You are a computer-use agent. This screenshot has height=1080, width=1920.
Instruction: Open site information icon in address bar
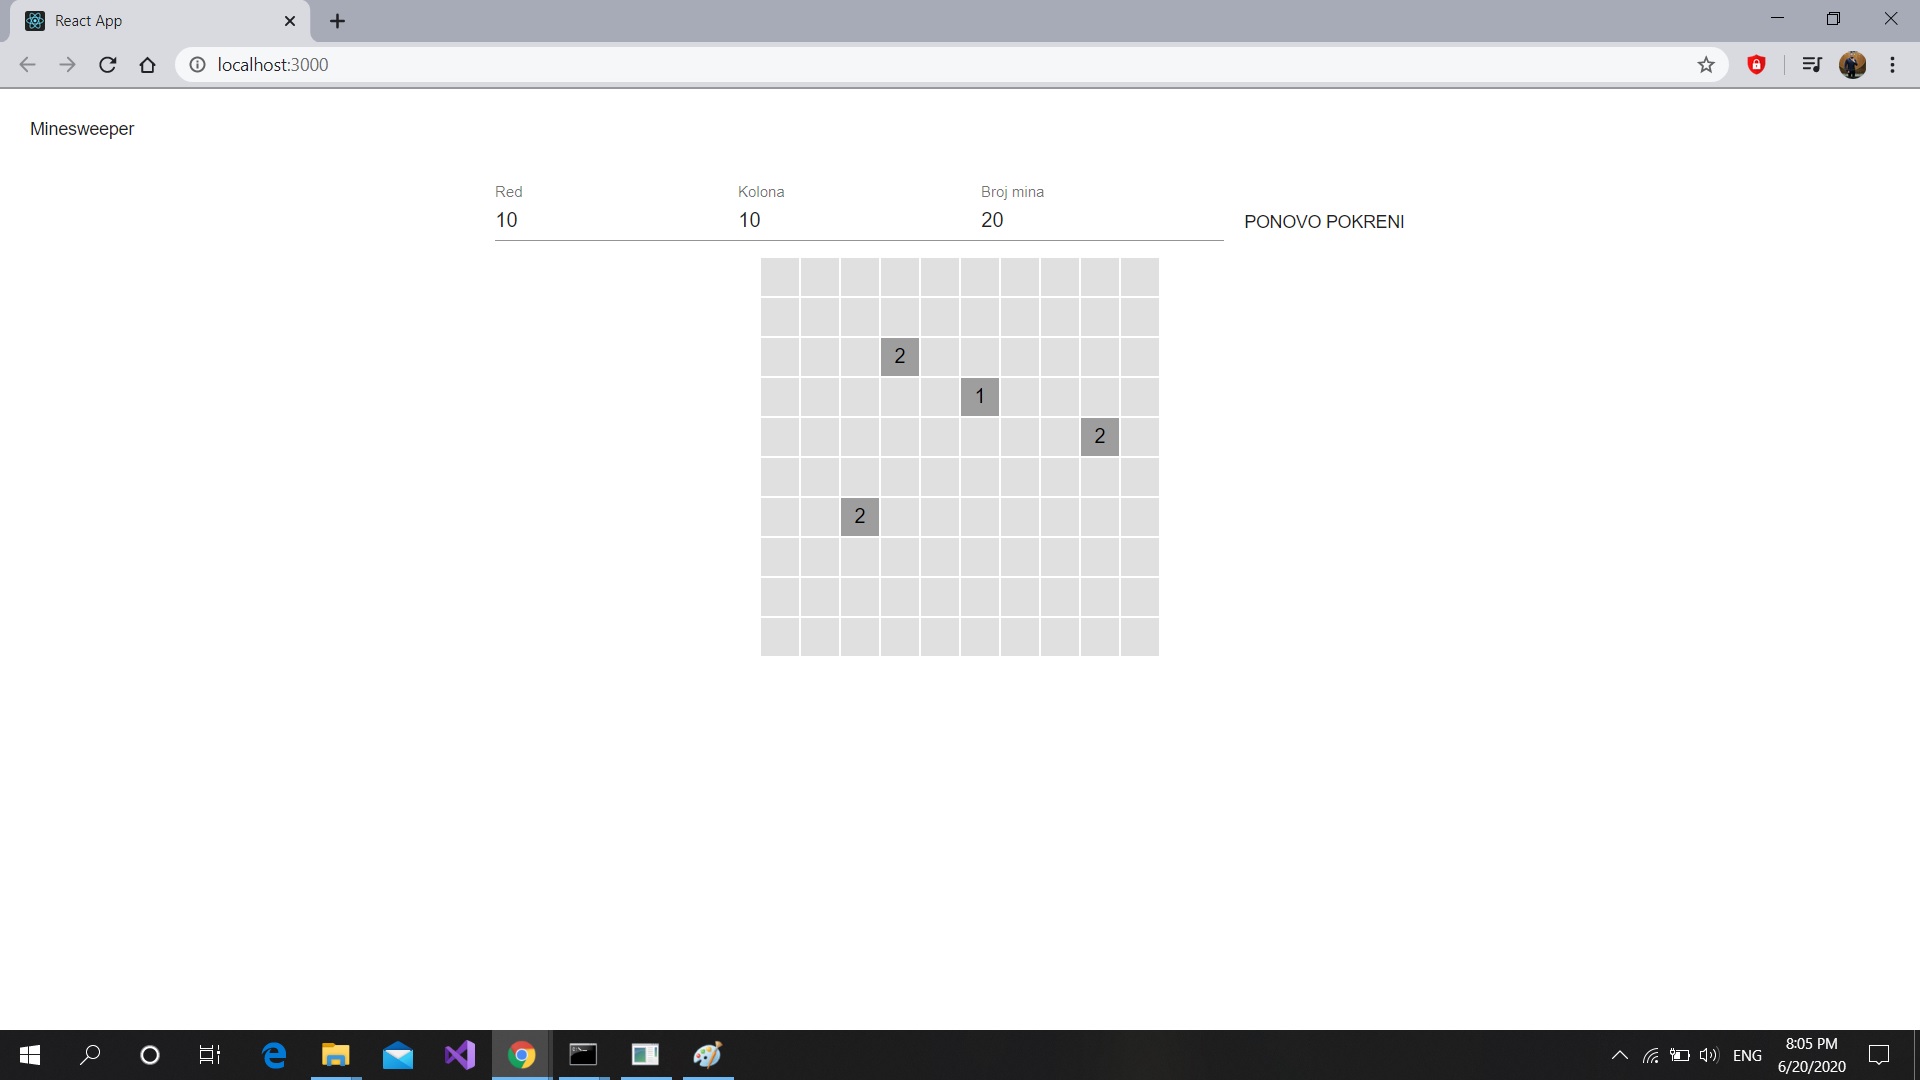click(x=198, y=65)
